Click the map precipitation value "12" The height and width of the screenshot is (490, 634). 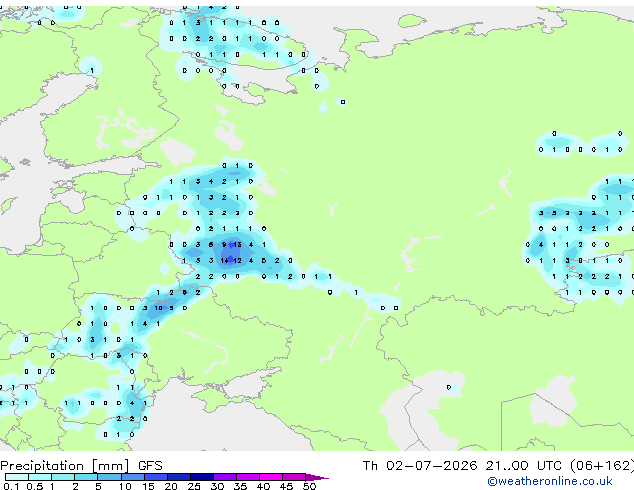click(237, 261)
